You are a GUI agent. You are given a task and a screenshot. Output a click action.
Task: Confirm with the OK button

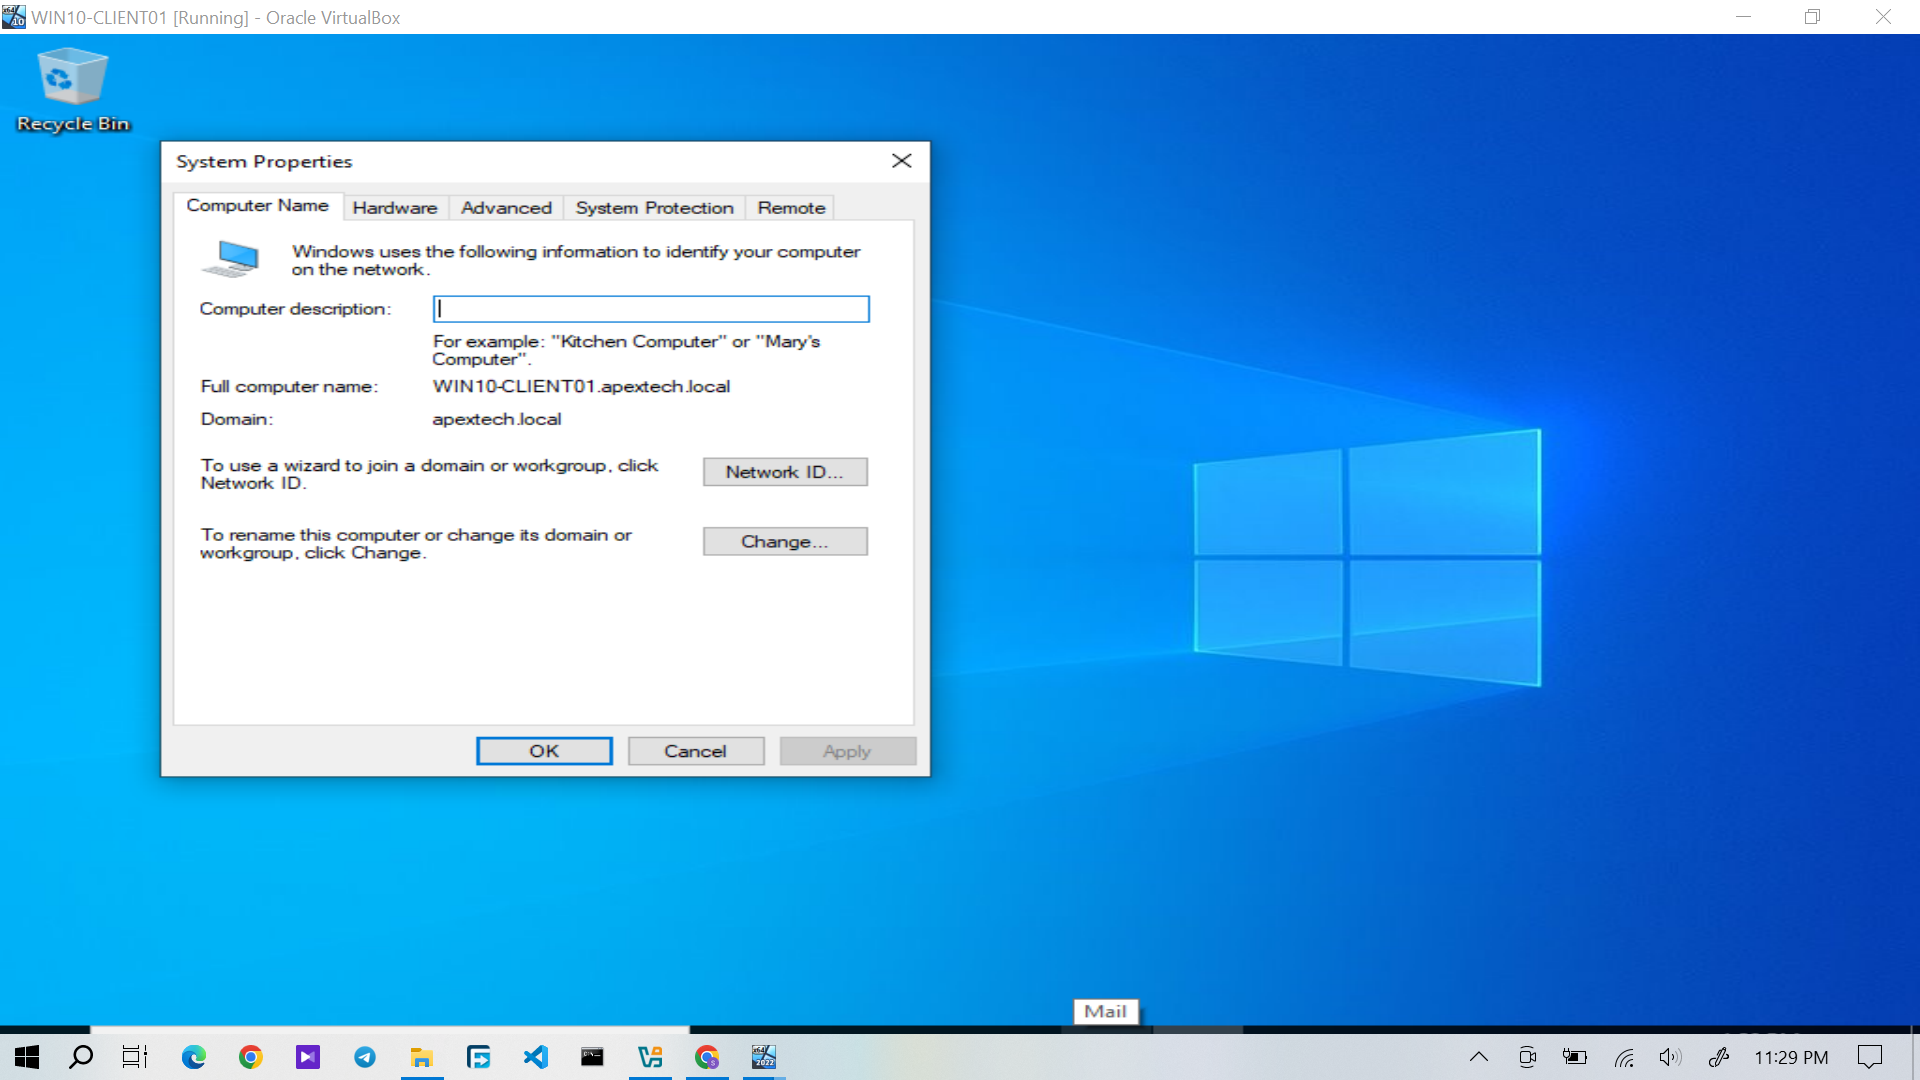tap(544, 751)
